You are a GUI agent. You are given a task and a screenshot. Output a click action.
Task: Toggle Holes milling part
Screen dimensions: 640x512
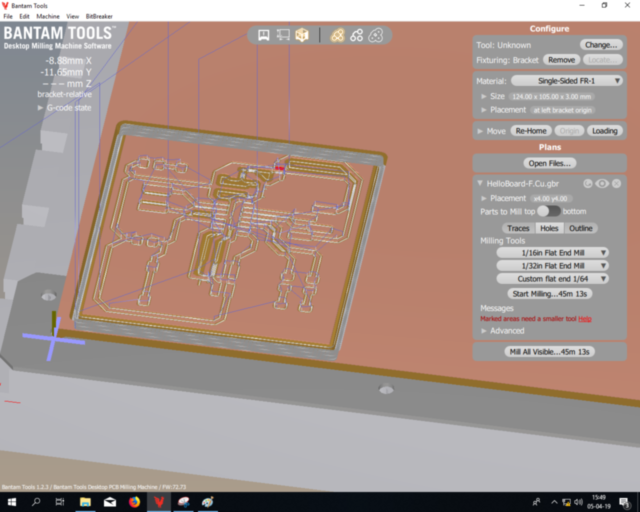pyautogui.click(x=549, y=228)
